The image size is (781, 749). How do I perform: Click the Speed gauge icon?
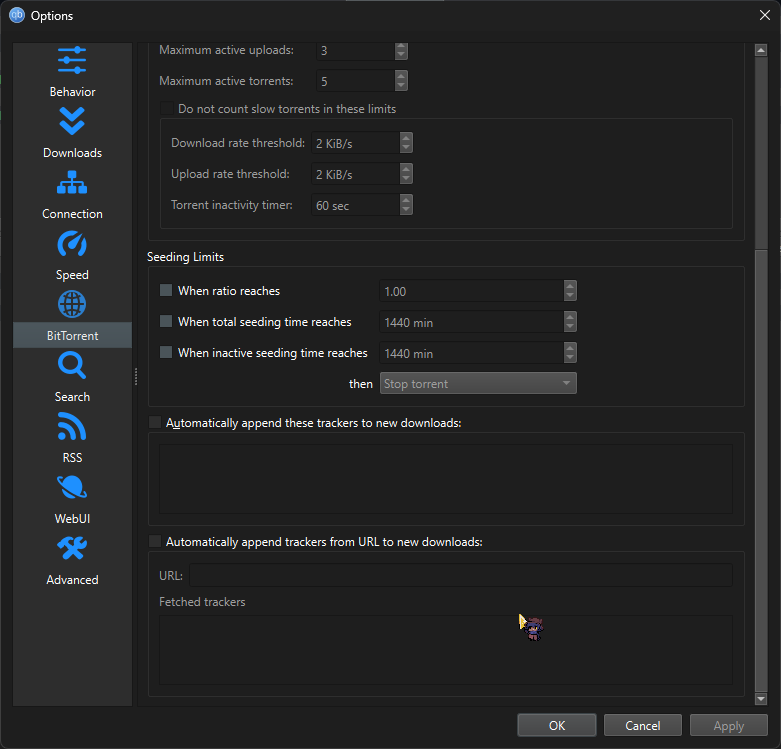pos(72,244)
